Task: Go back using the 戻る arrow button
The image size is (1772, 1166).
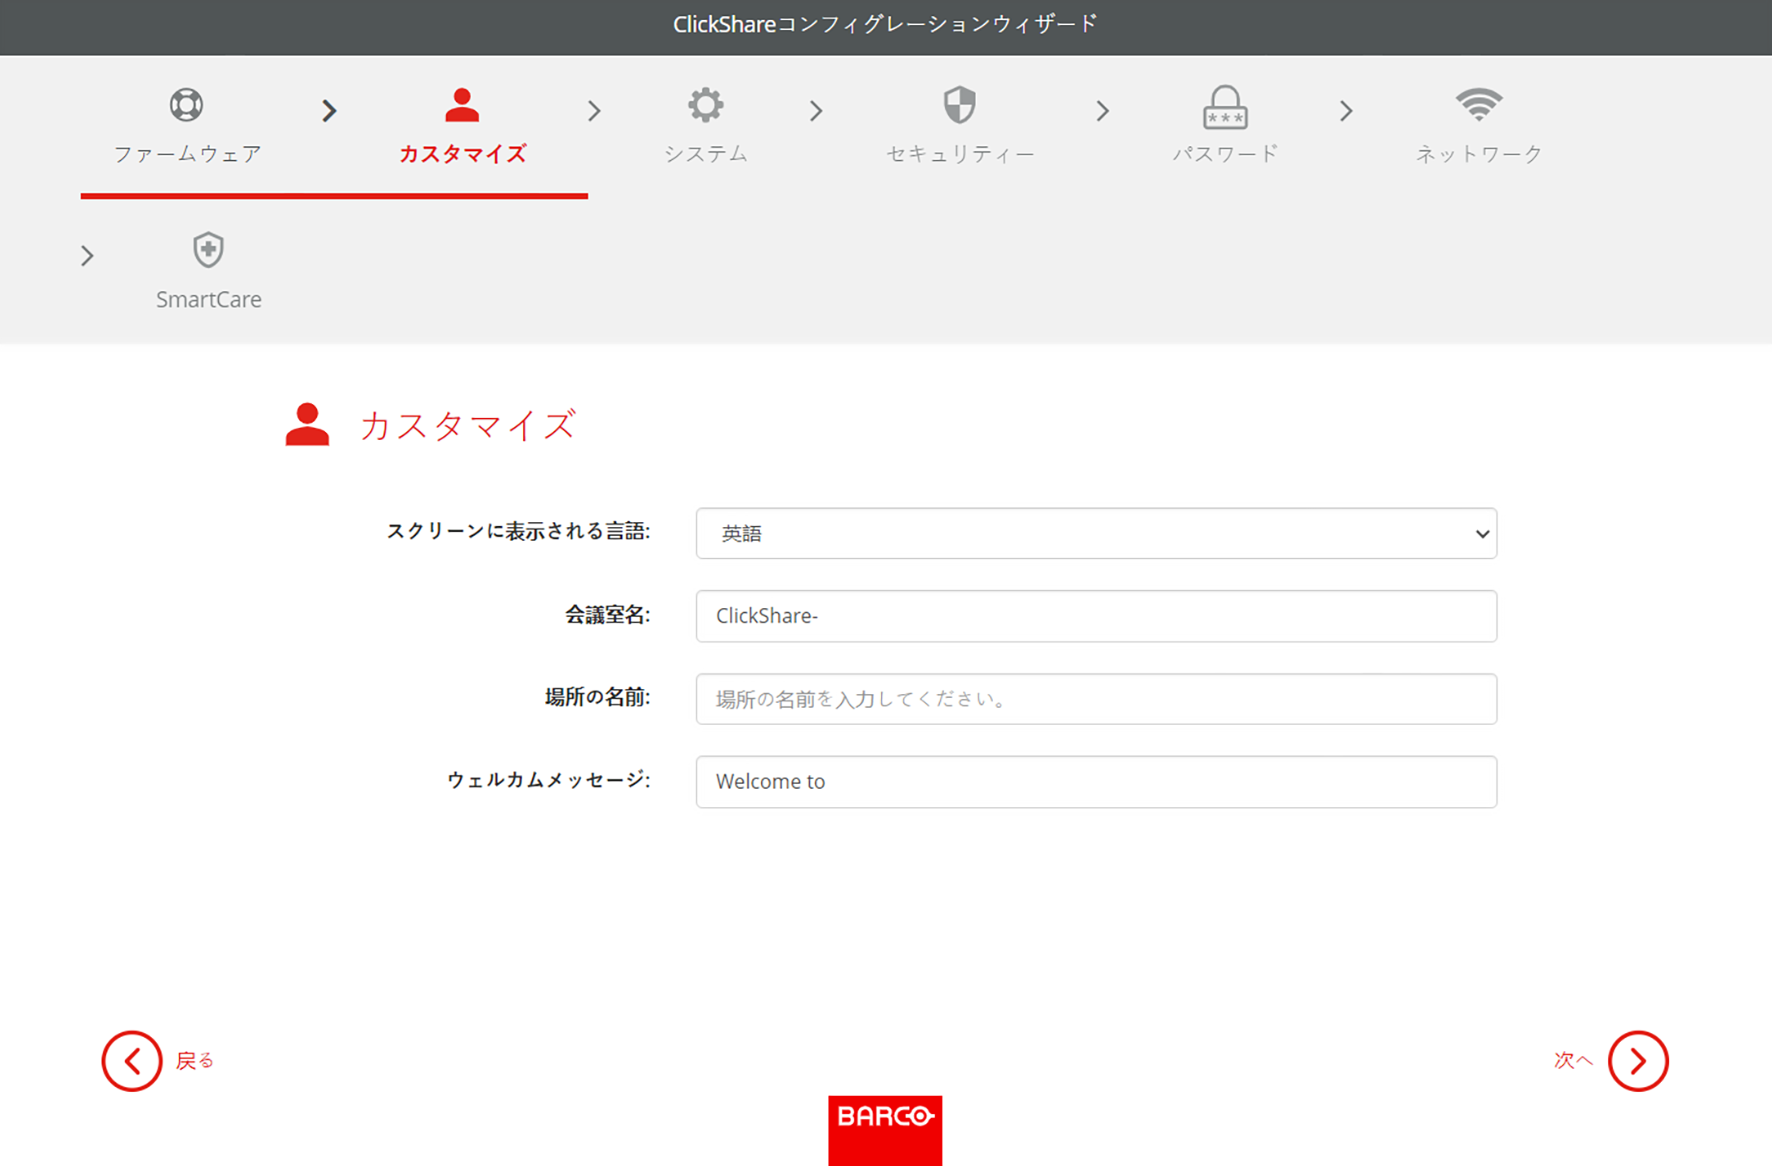Action: coord(132,1061)
